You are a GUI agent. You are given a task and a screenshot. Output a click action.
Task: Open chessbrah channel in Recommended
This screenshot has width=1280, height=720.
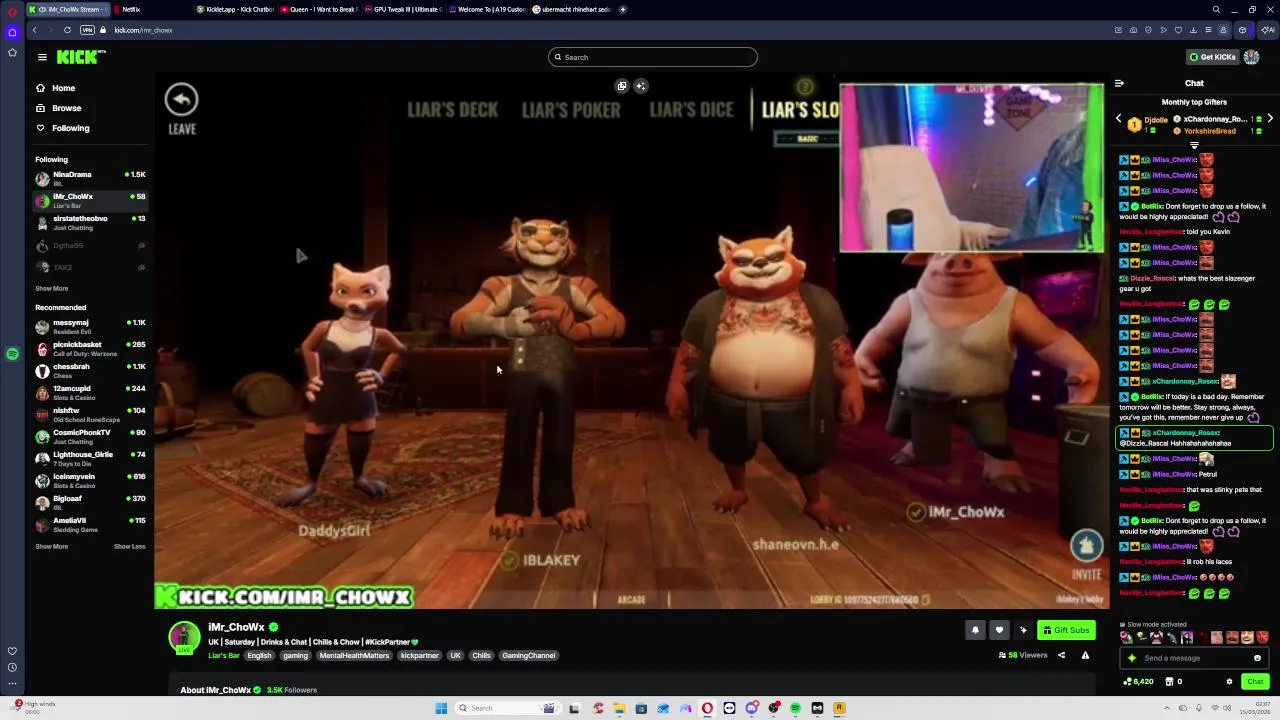pos(90,370)
